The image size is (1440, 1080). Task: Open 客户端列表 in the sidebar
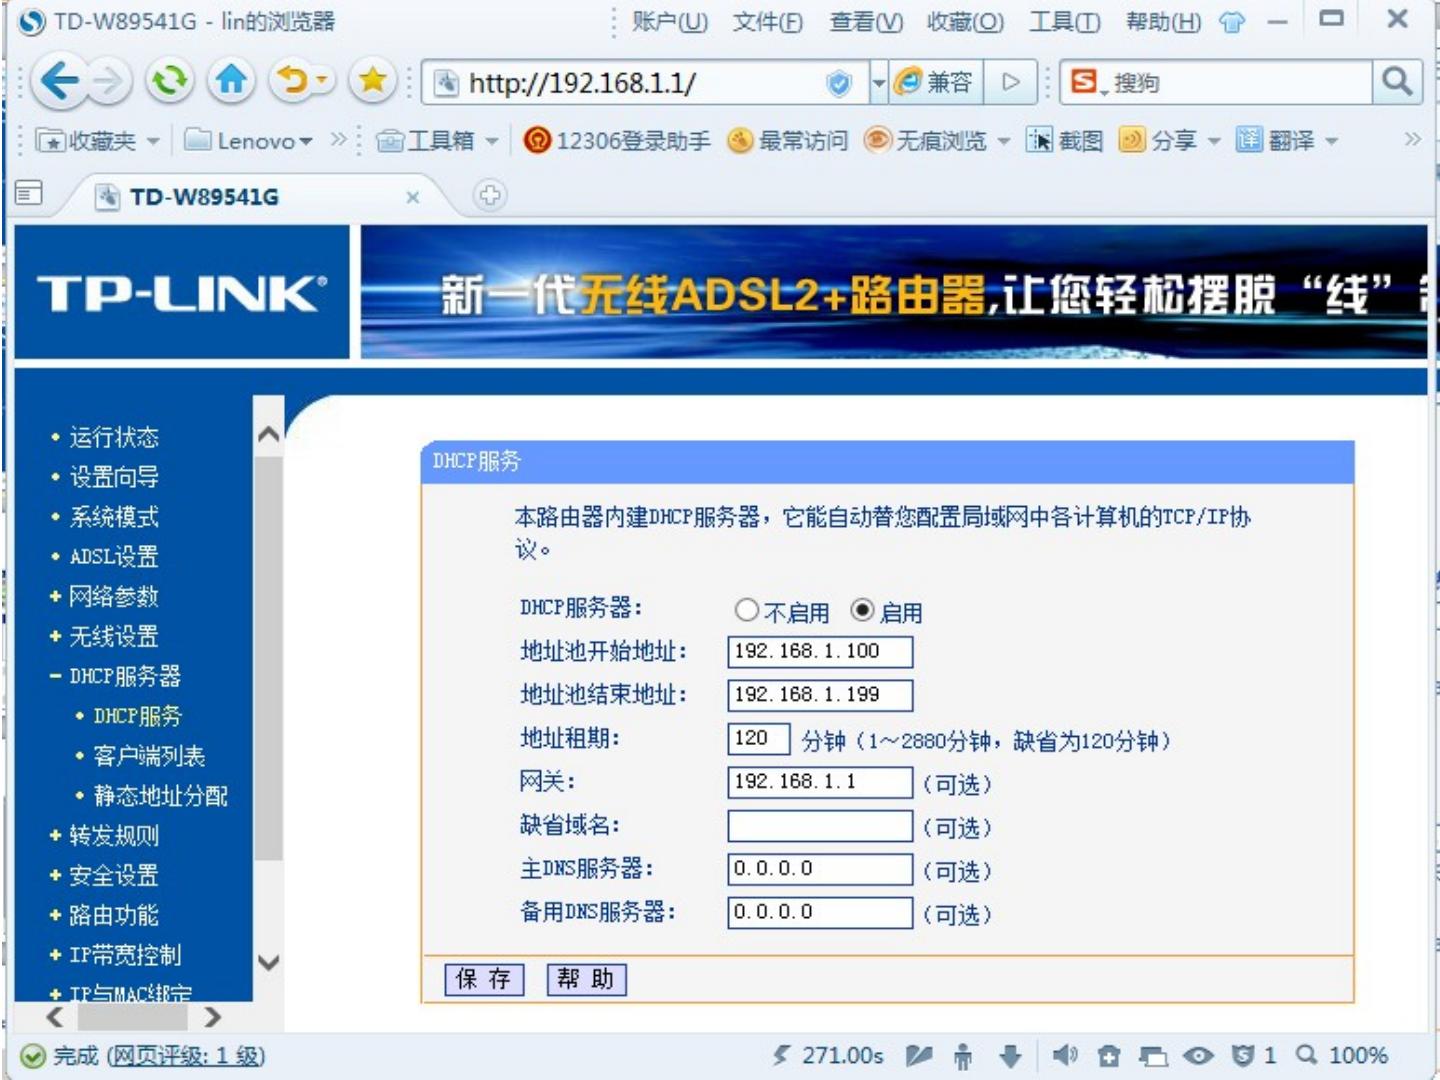pos(149,757)
